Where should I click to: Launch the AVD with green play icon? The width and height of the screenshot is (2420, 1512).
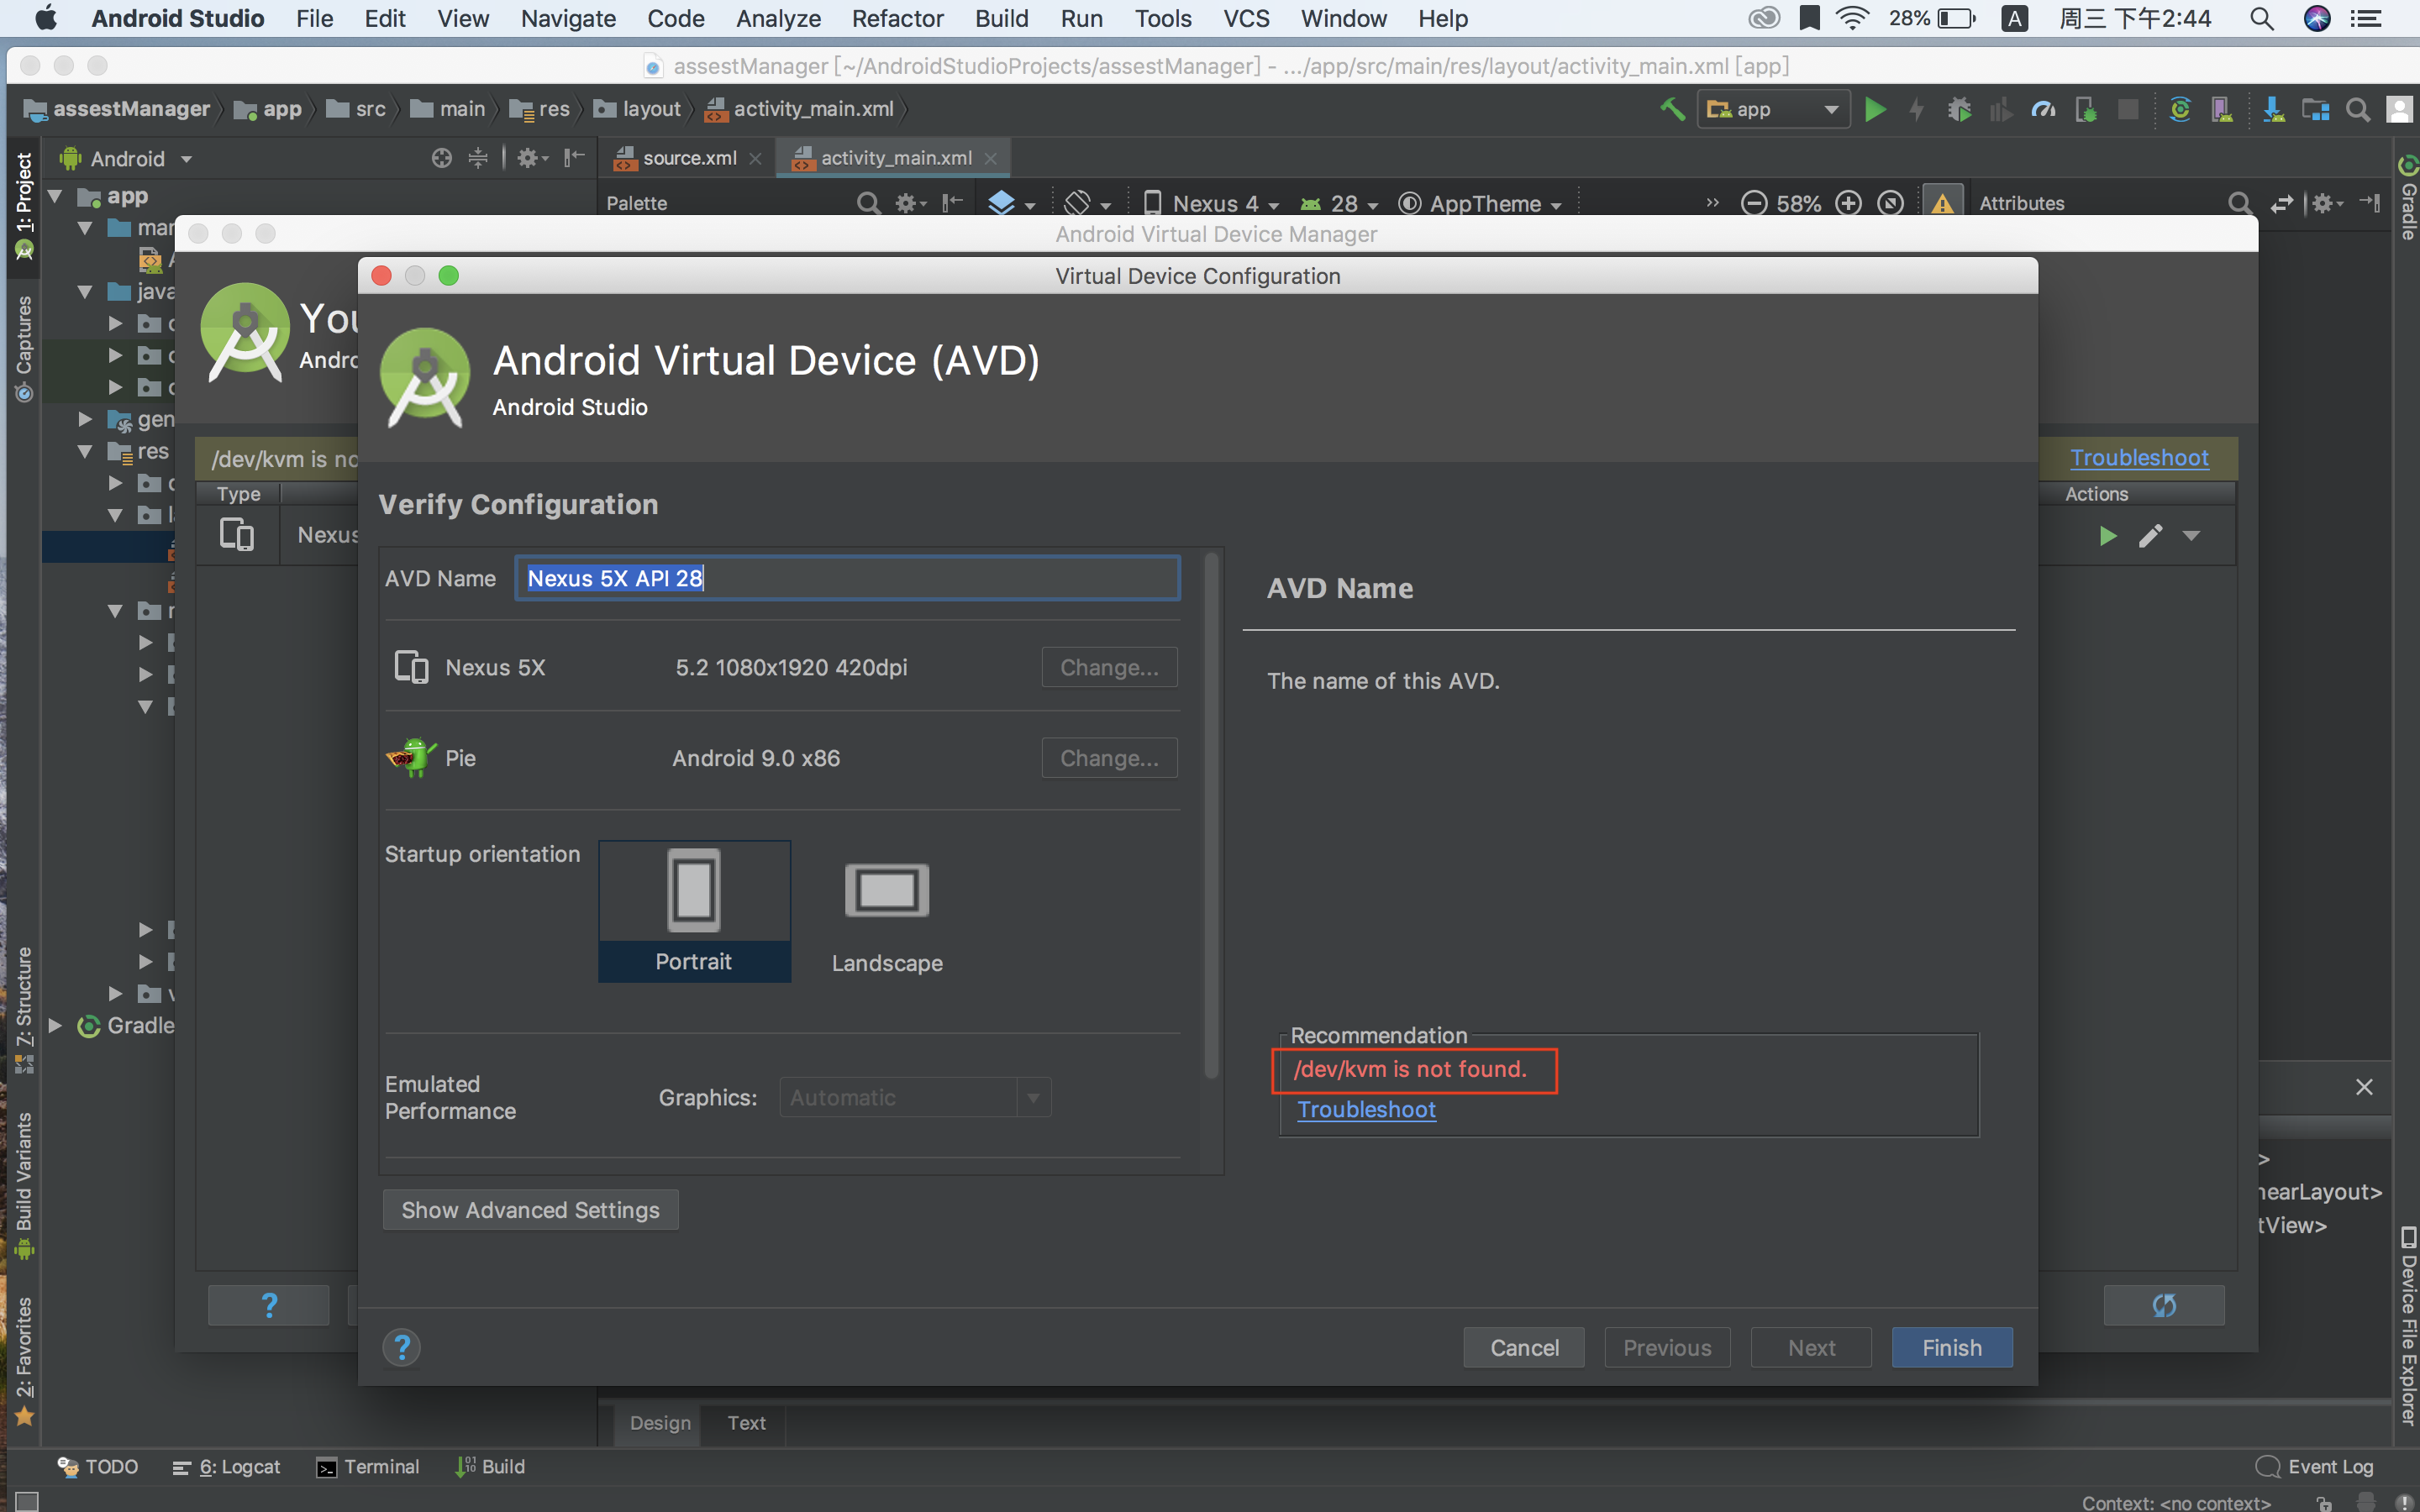point(2107,536)
